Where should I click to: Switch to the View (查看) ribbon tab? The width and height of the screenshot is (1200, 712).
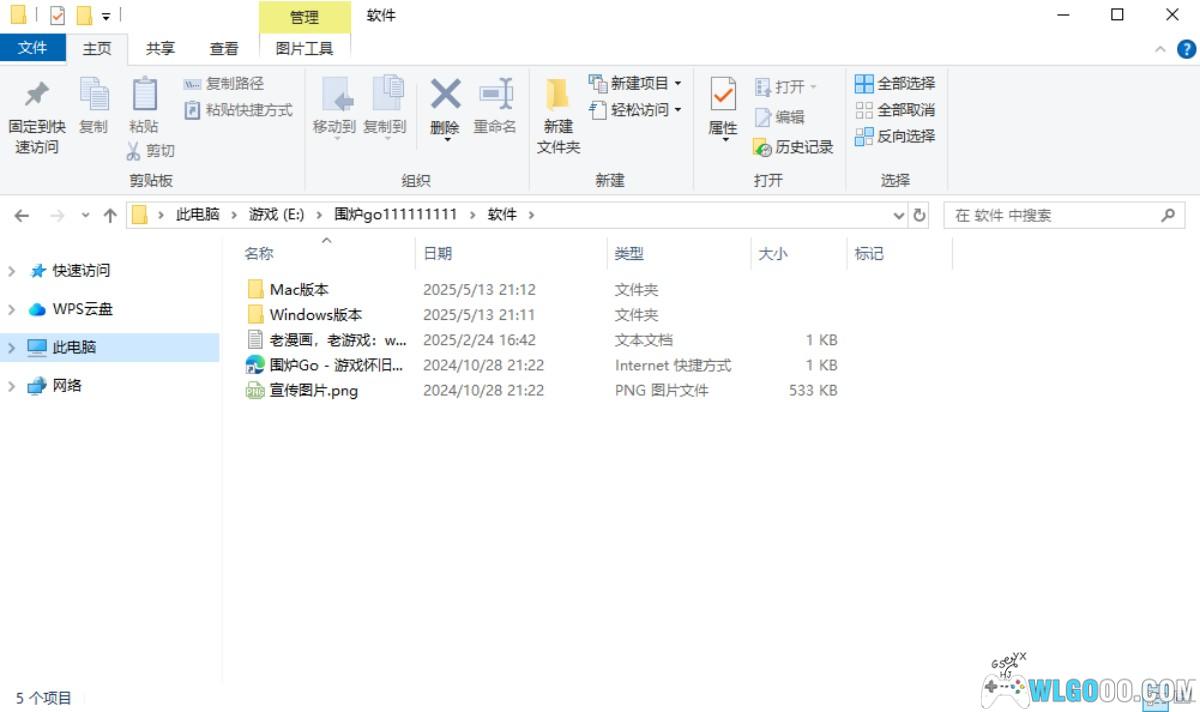(x=224, y=48)
